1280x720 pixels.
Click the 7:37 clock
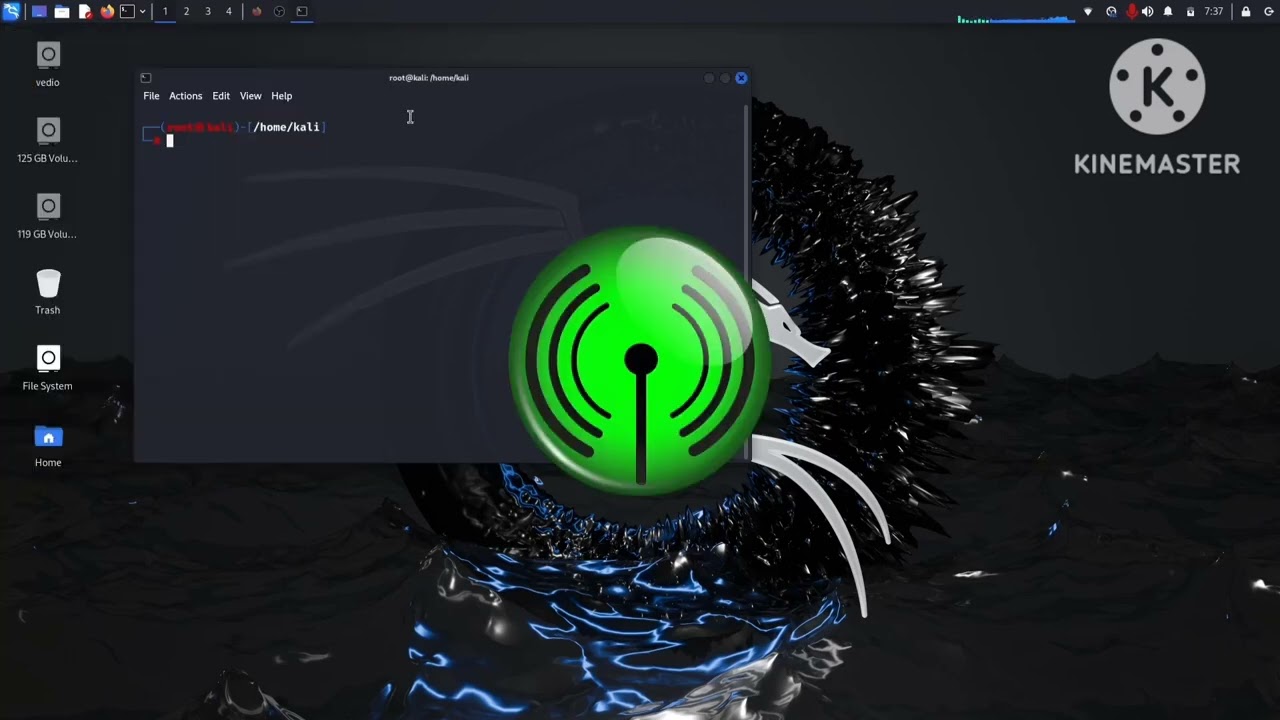(1214, 12)
